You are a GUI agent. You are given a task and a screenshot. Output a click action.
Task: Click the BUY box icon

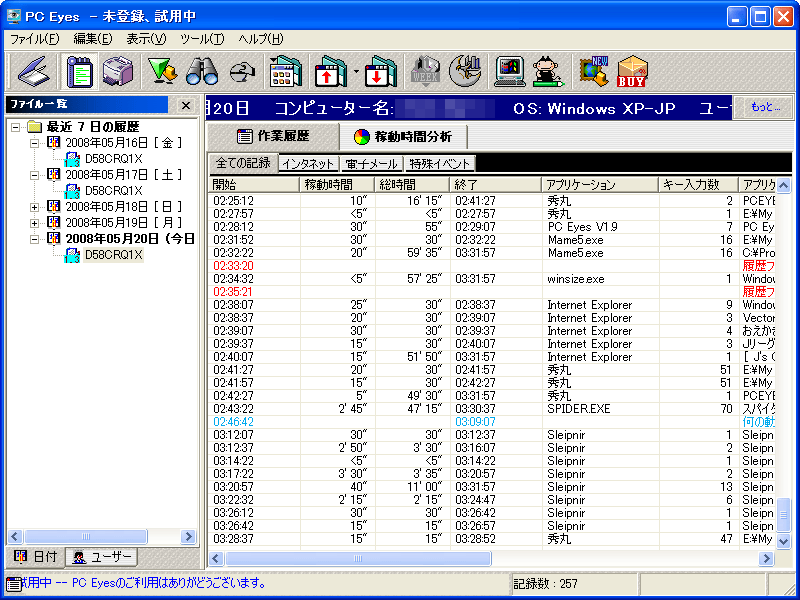tap(632, 71)
